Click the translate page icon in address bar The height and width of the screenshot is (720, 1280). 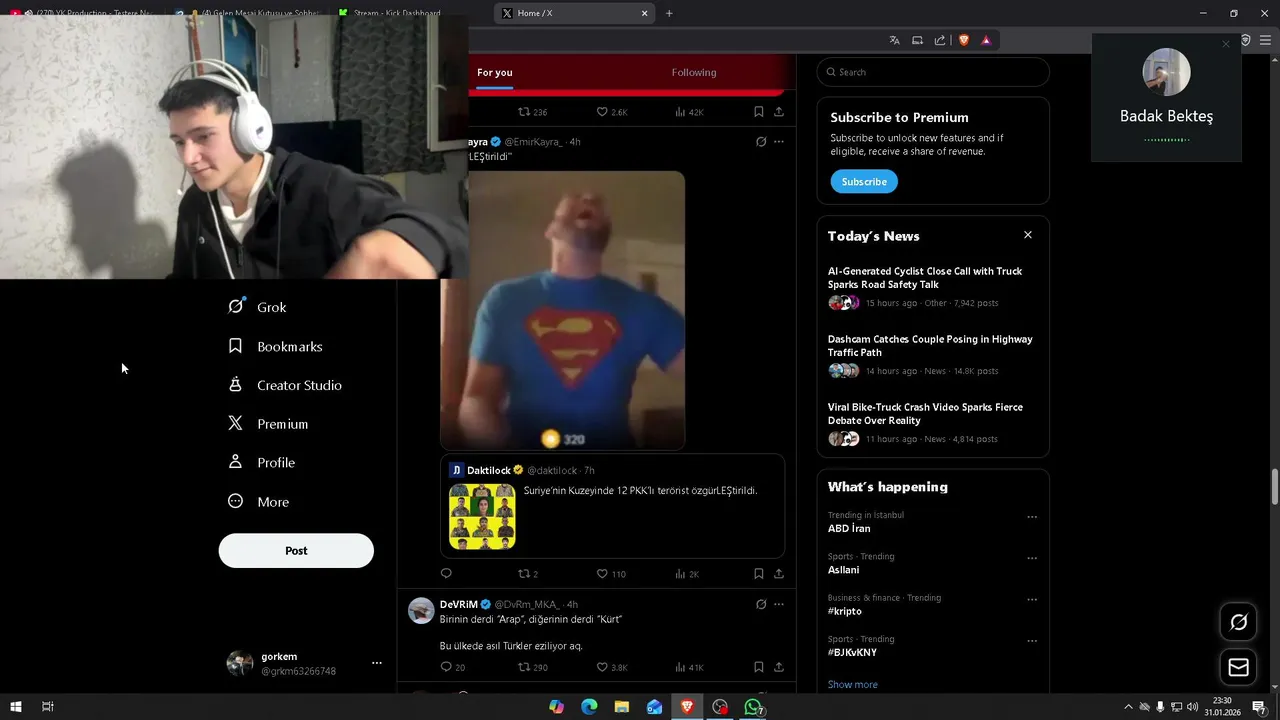(894, 40)
